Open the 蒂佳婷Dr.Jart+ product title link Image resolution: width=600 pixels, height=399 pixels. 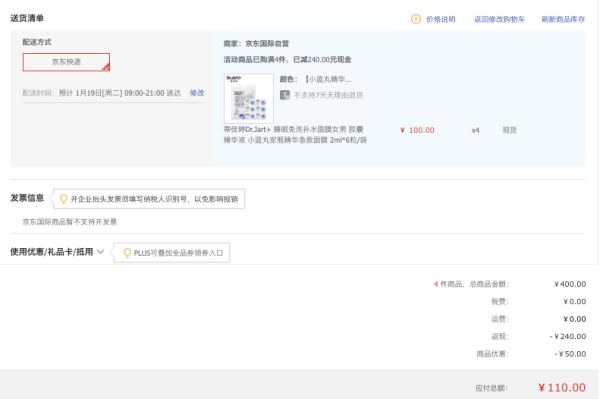coord(295,135)
